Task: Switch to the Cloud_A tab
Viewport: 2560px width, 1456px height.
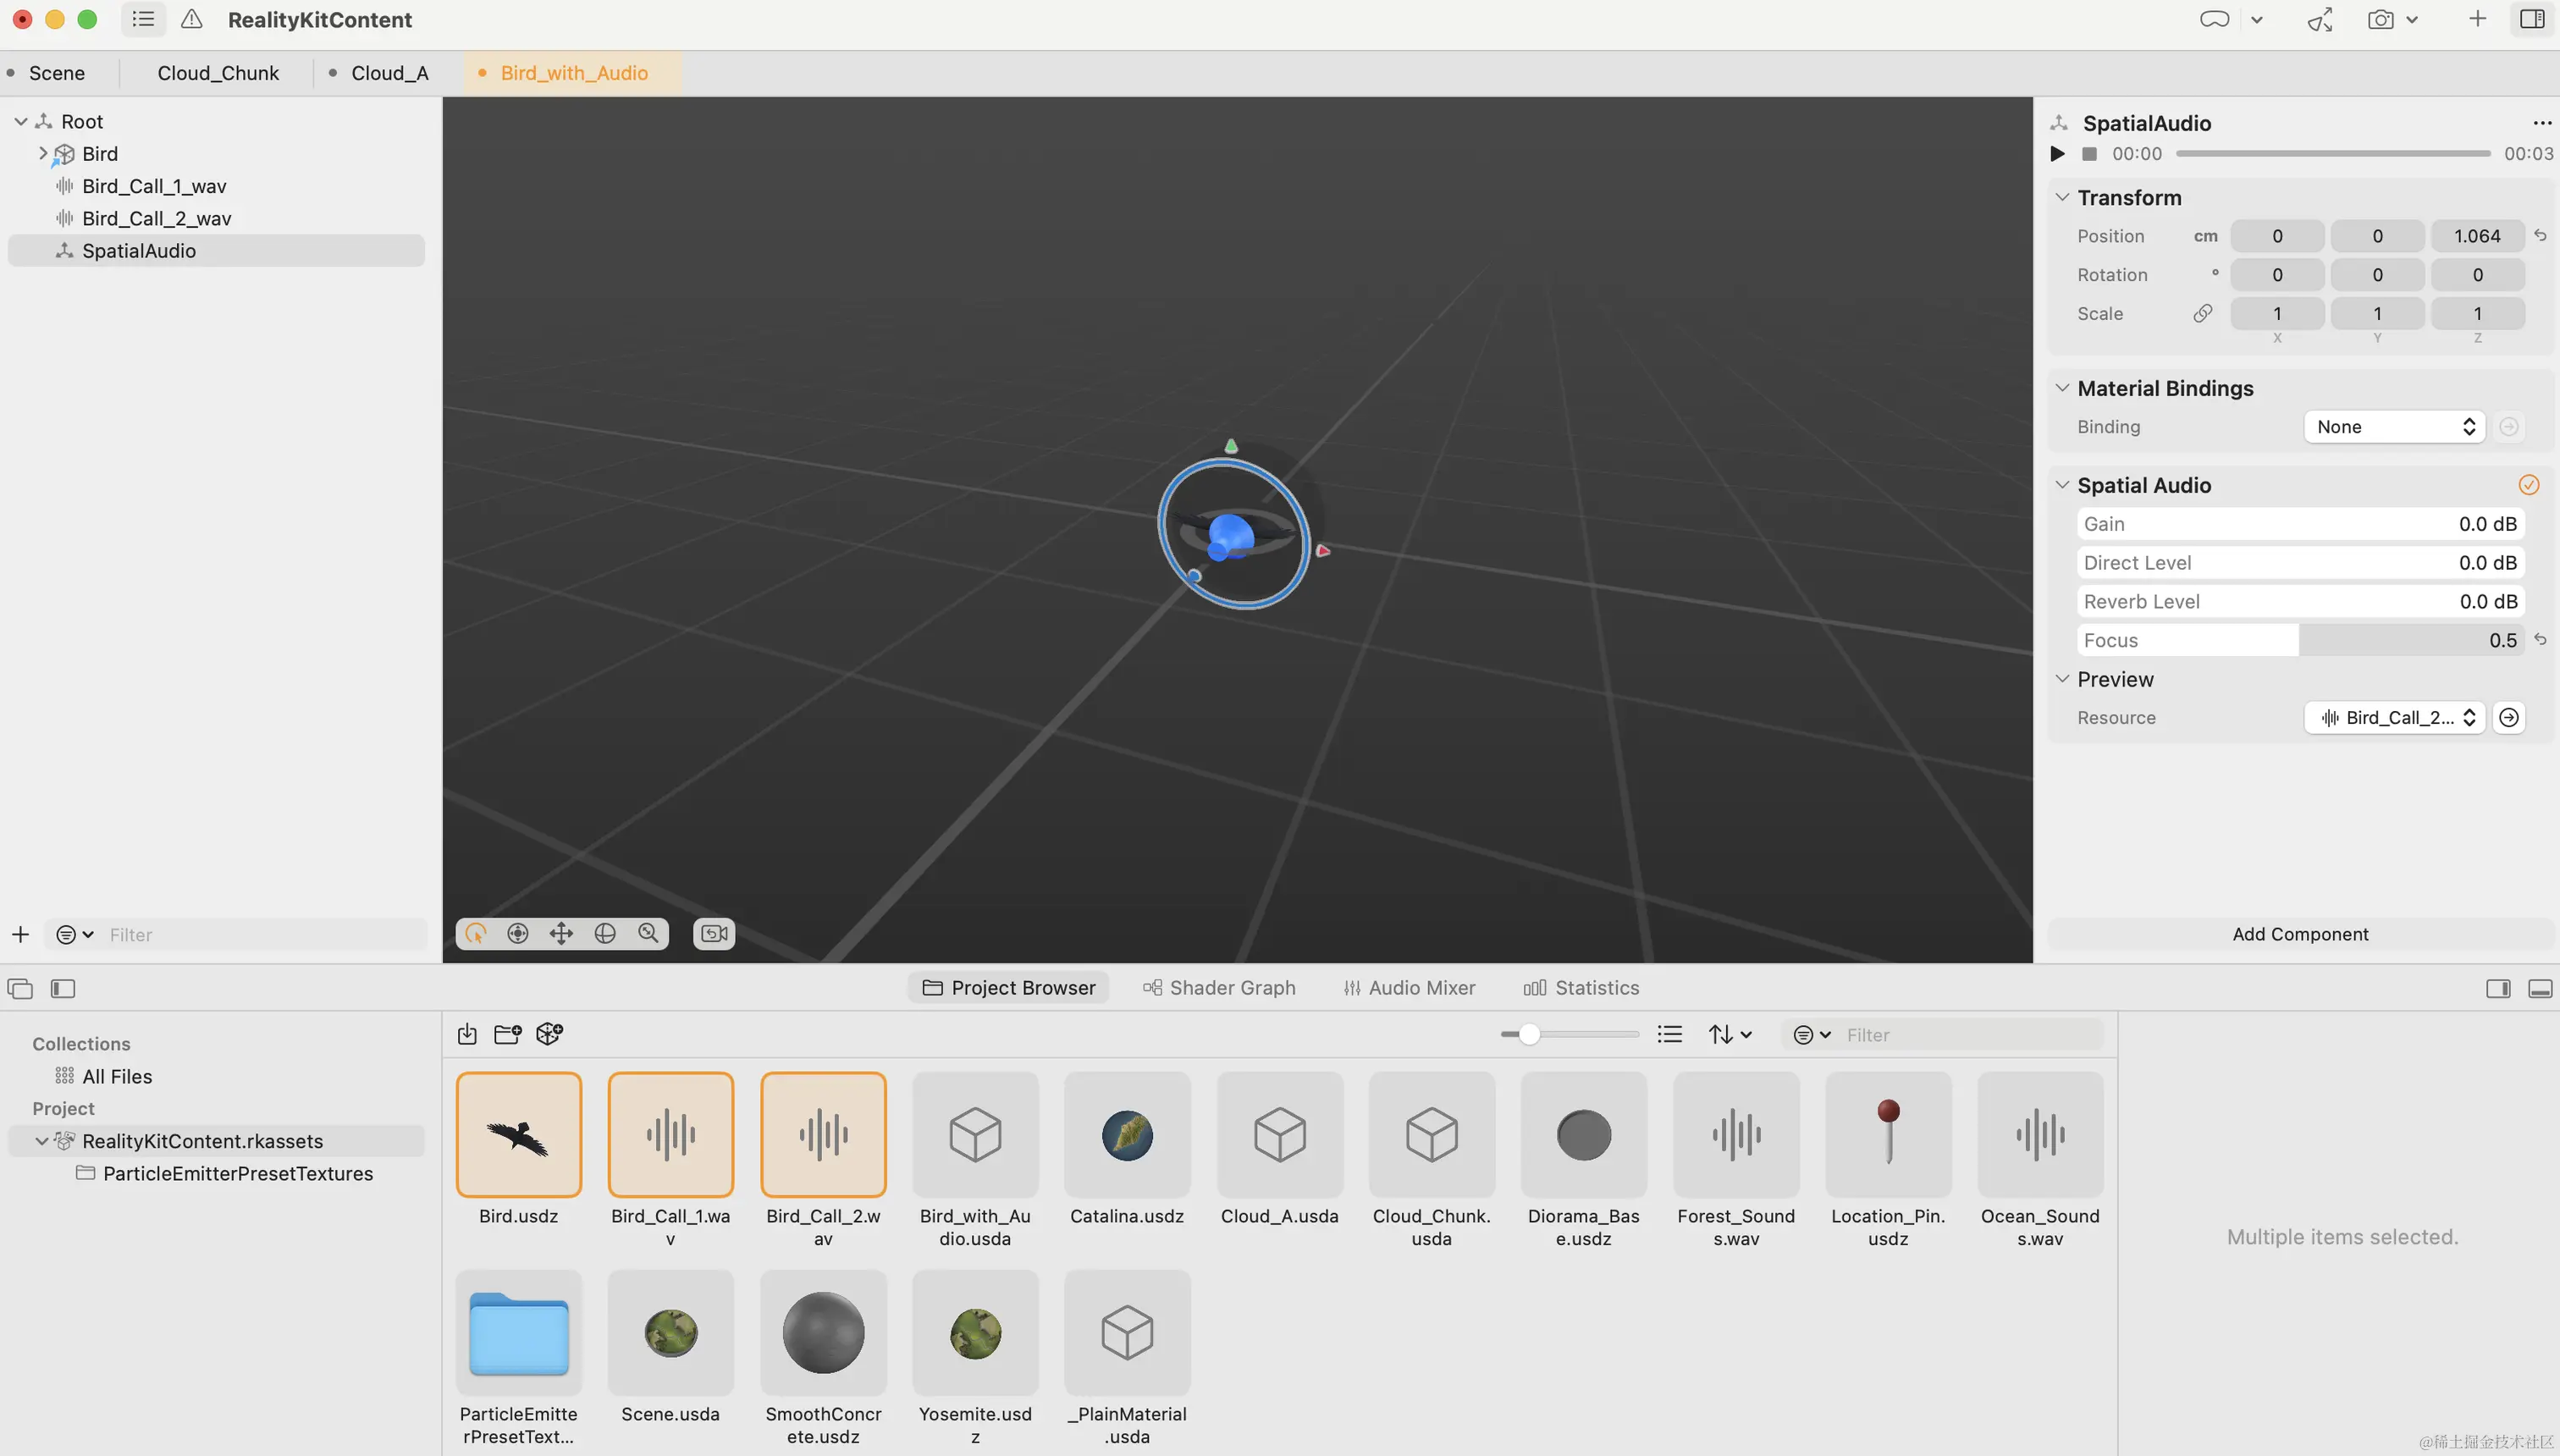Action: click(390, 73)
